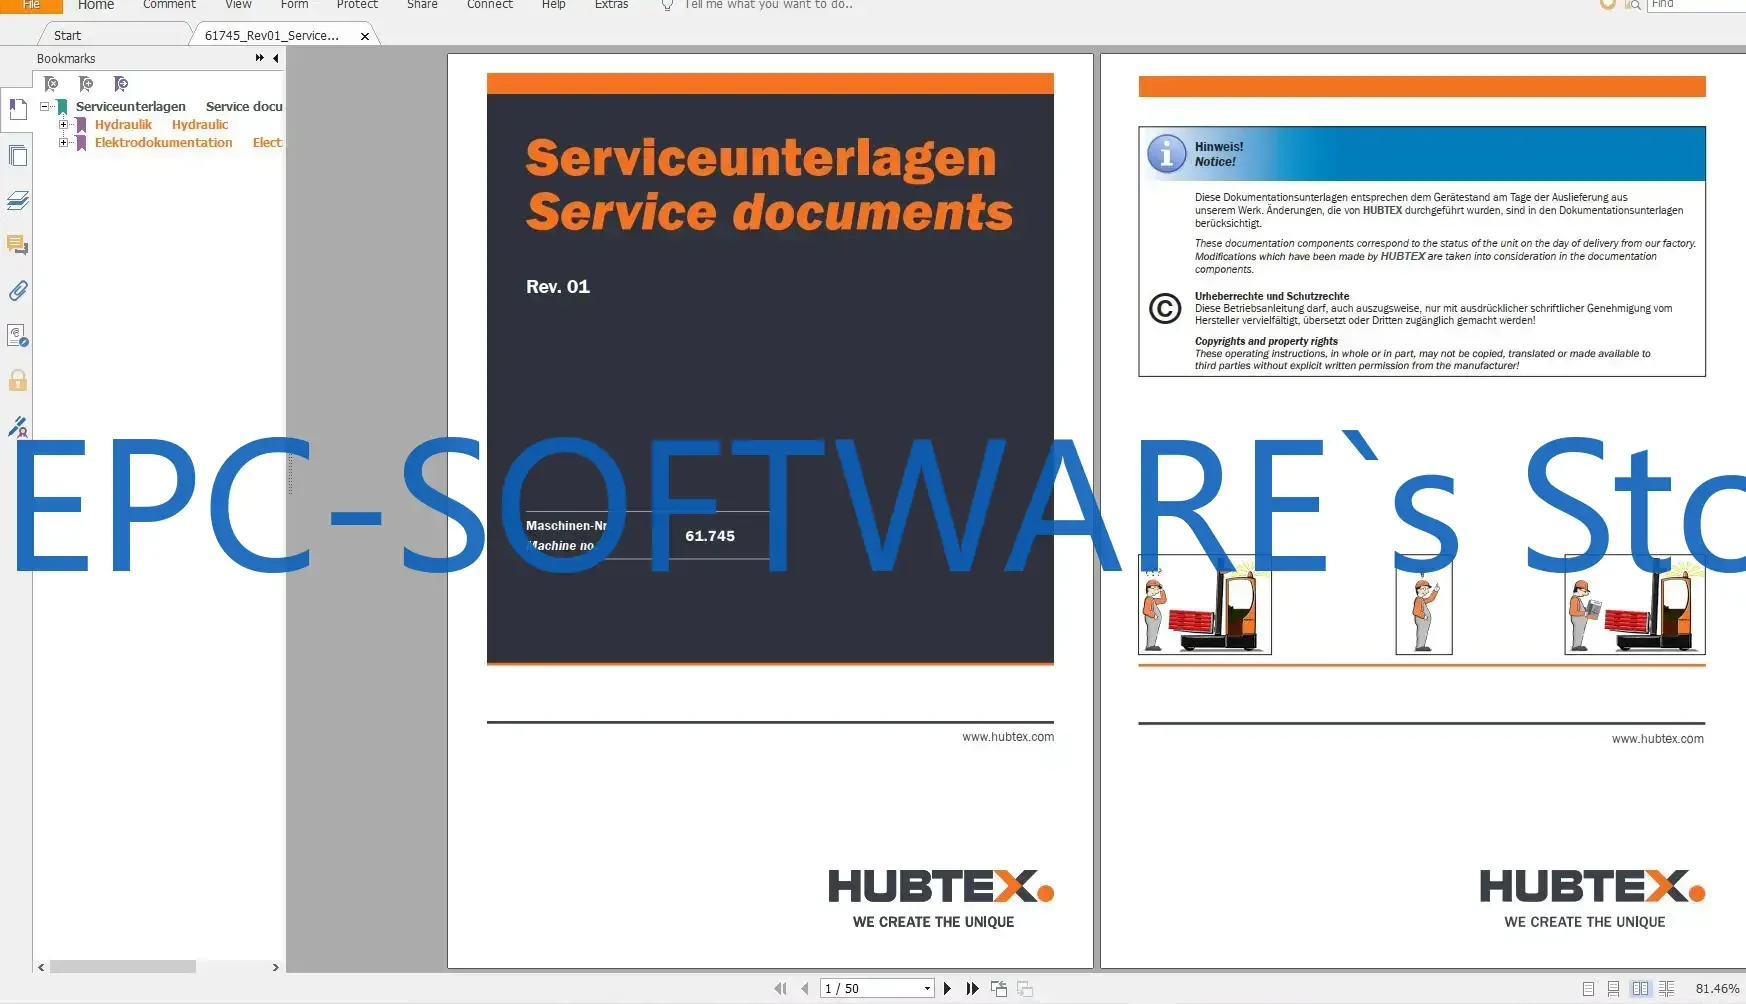The image size is (1746, 1004).
Task: Open the Comment ribbon tab
Action: pyautogui.click(x=169, y=5)
